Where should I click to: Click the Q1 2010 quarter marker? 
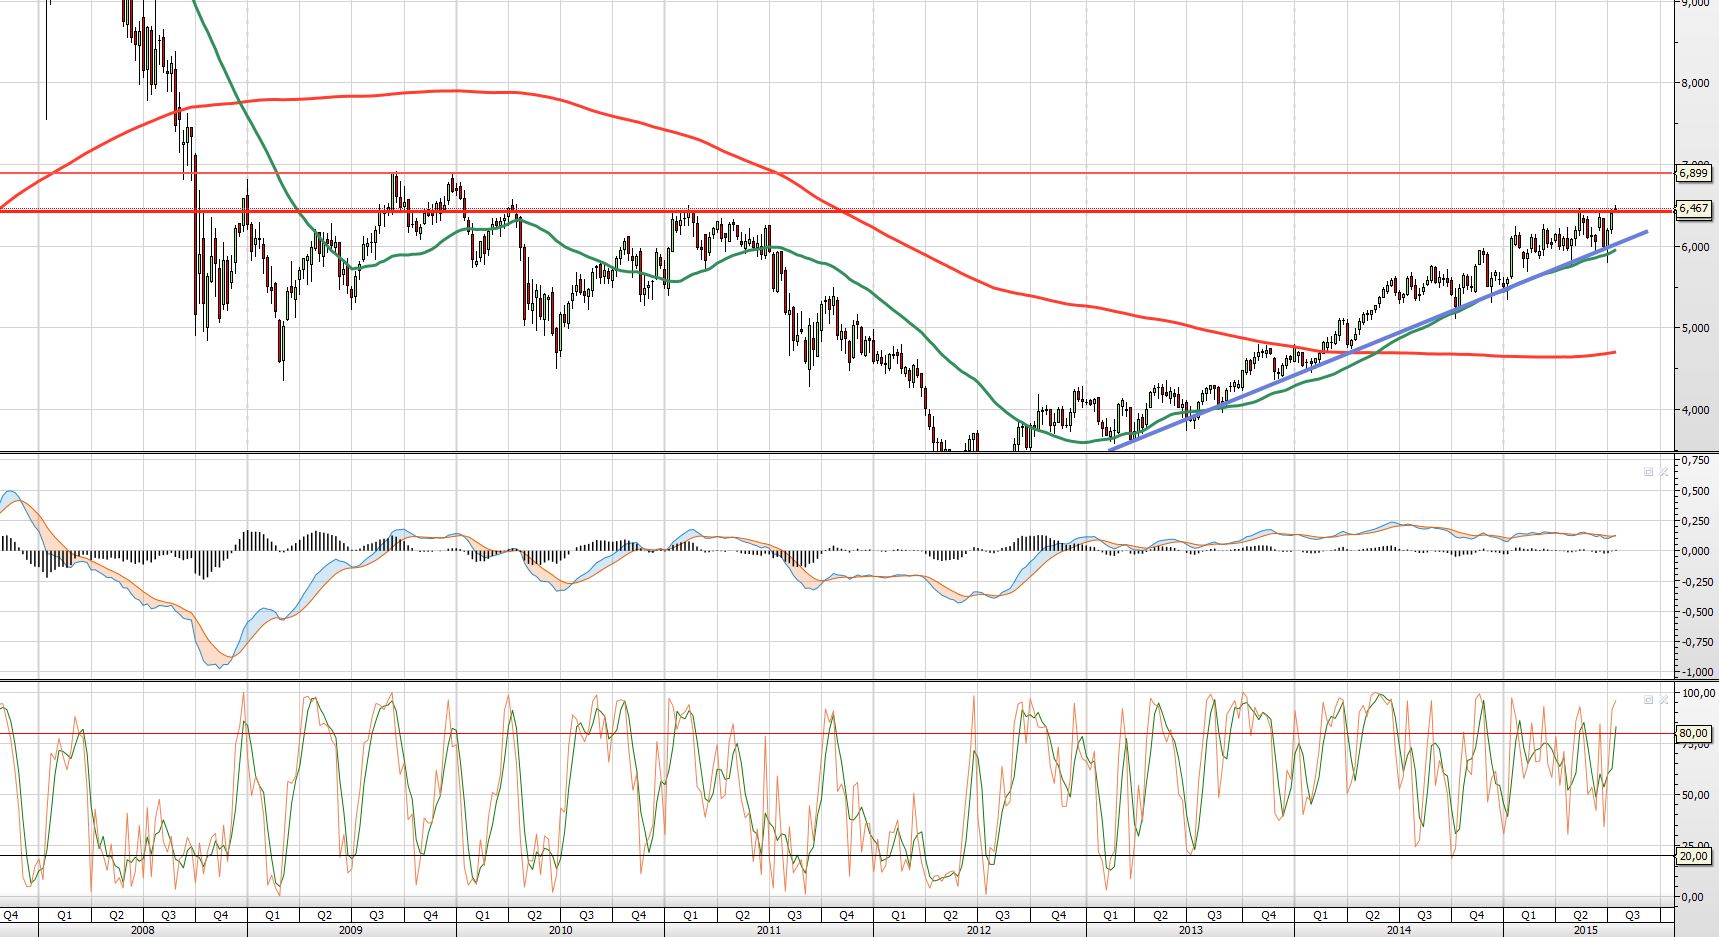[482, 915]
